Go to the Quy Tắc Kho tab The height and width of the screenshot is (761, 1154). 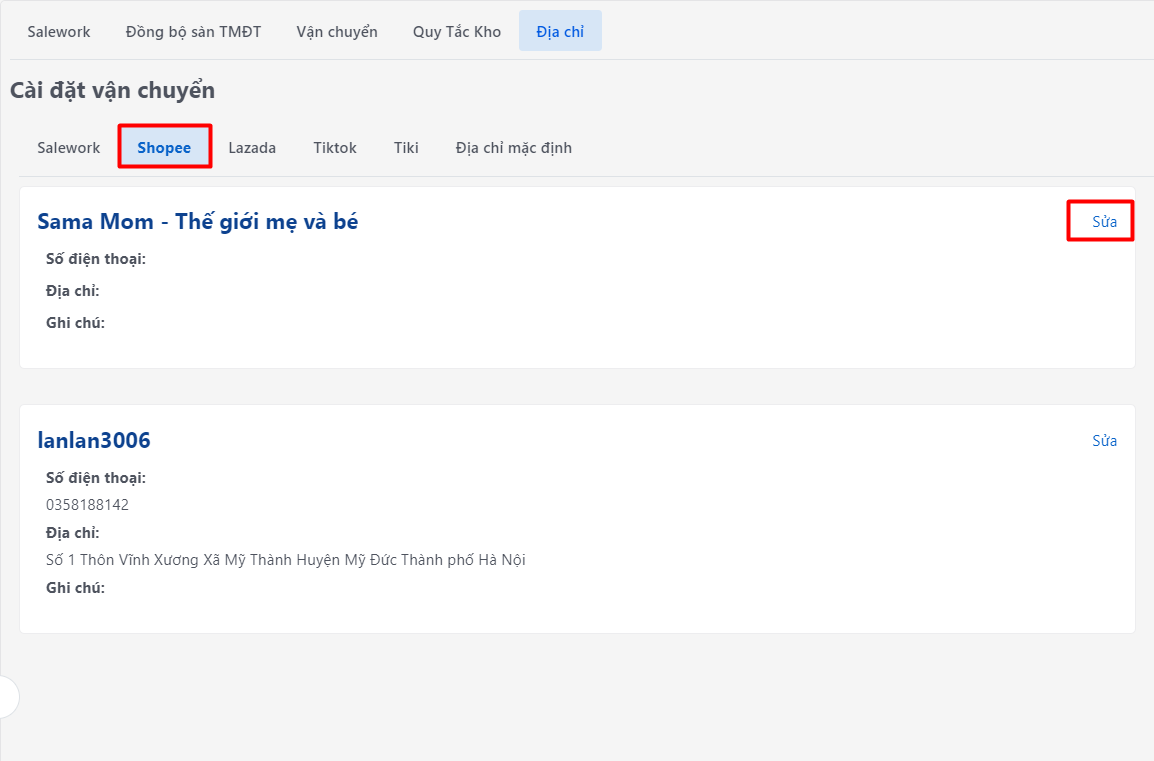tap(457, 31)
